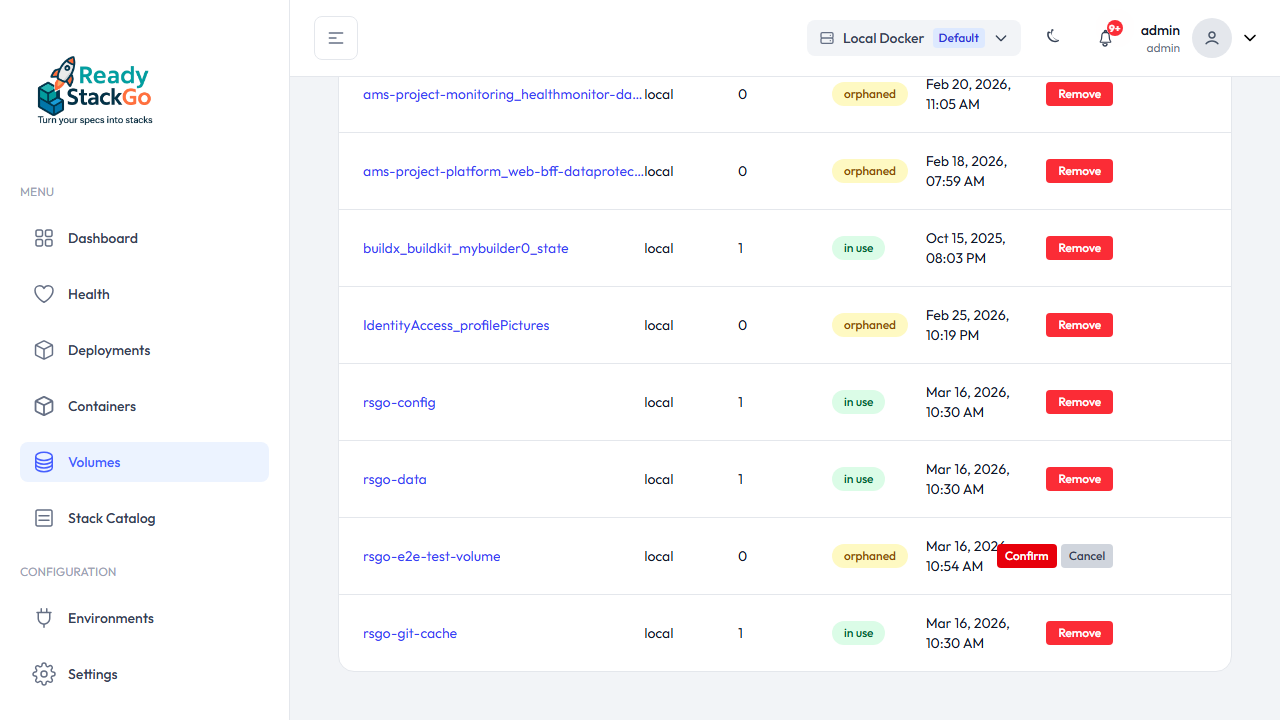Collapse the sidebar with the hamburger button
Image resolution: width=1280 pixels, height=720 pixels.
point(335,37)
